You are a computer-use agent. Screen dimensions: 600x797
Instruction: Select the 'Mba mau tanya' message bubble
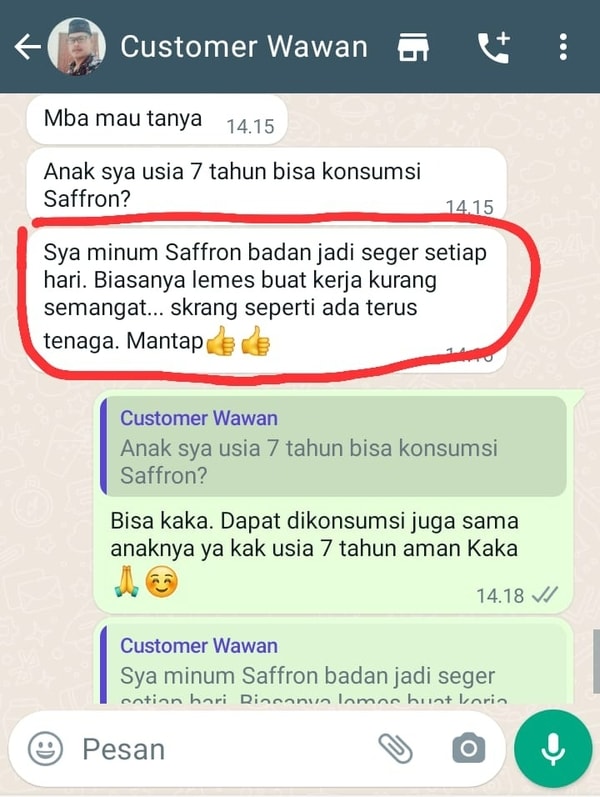pos(157,119)
